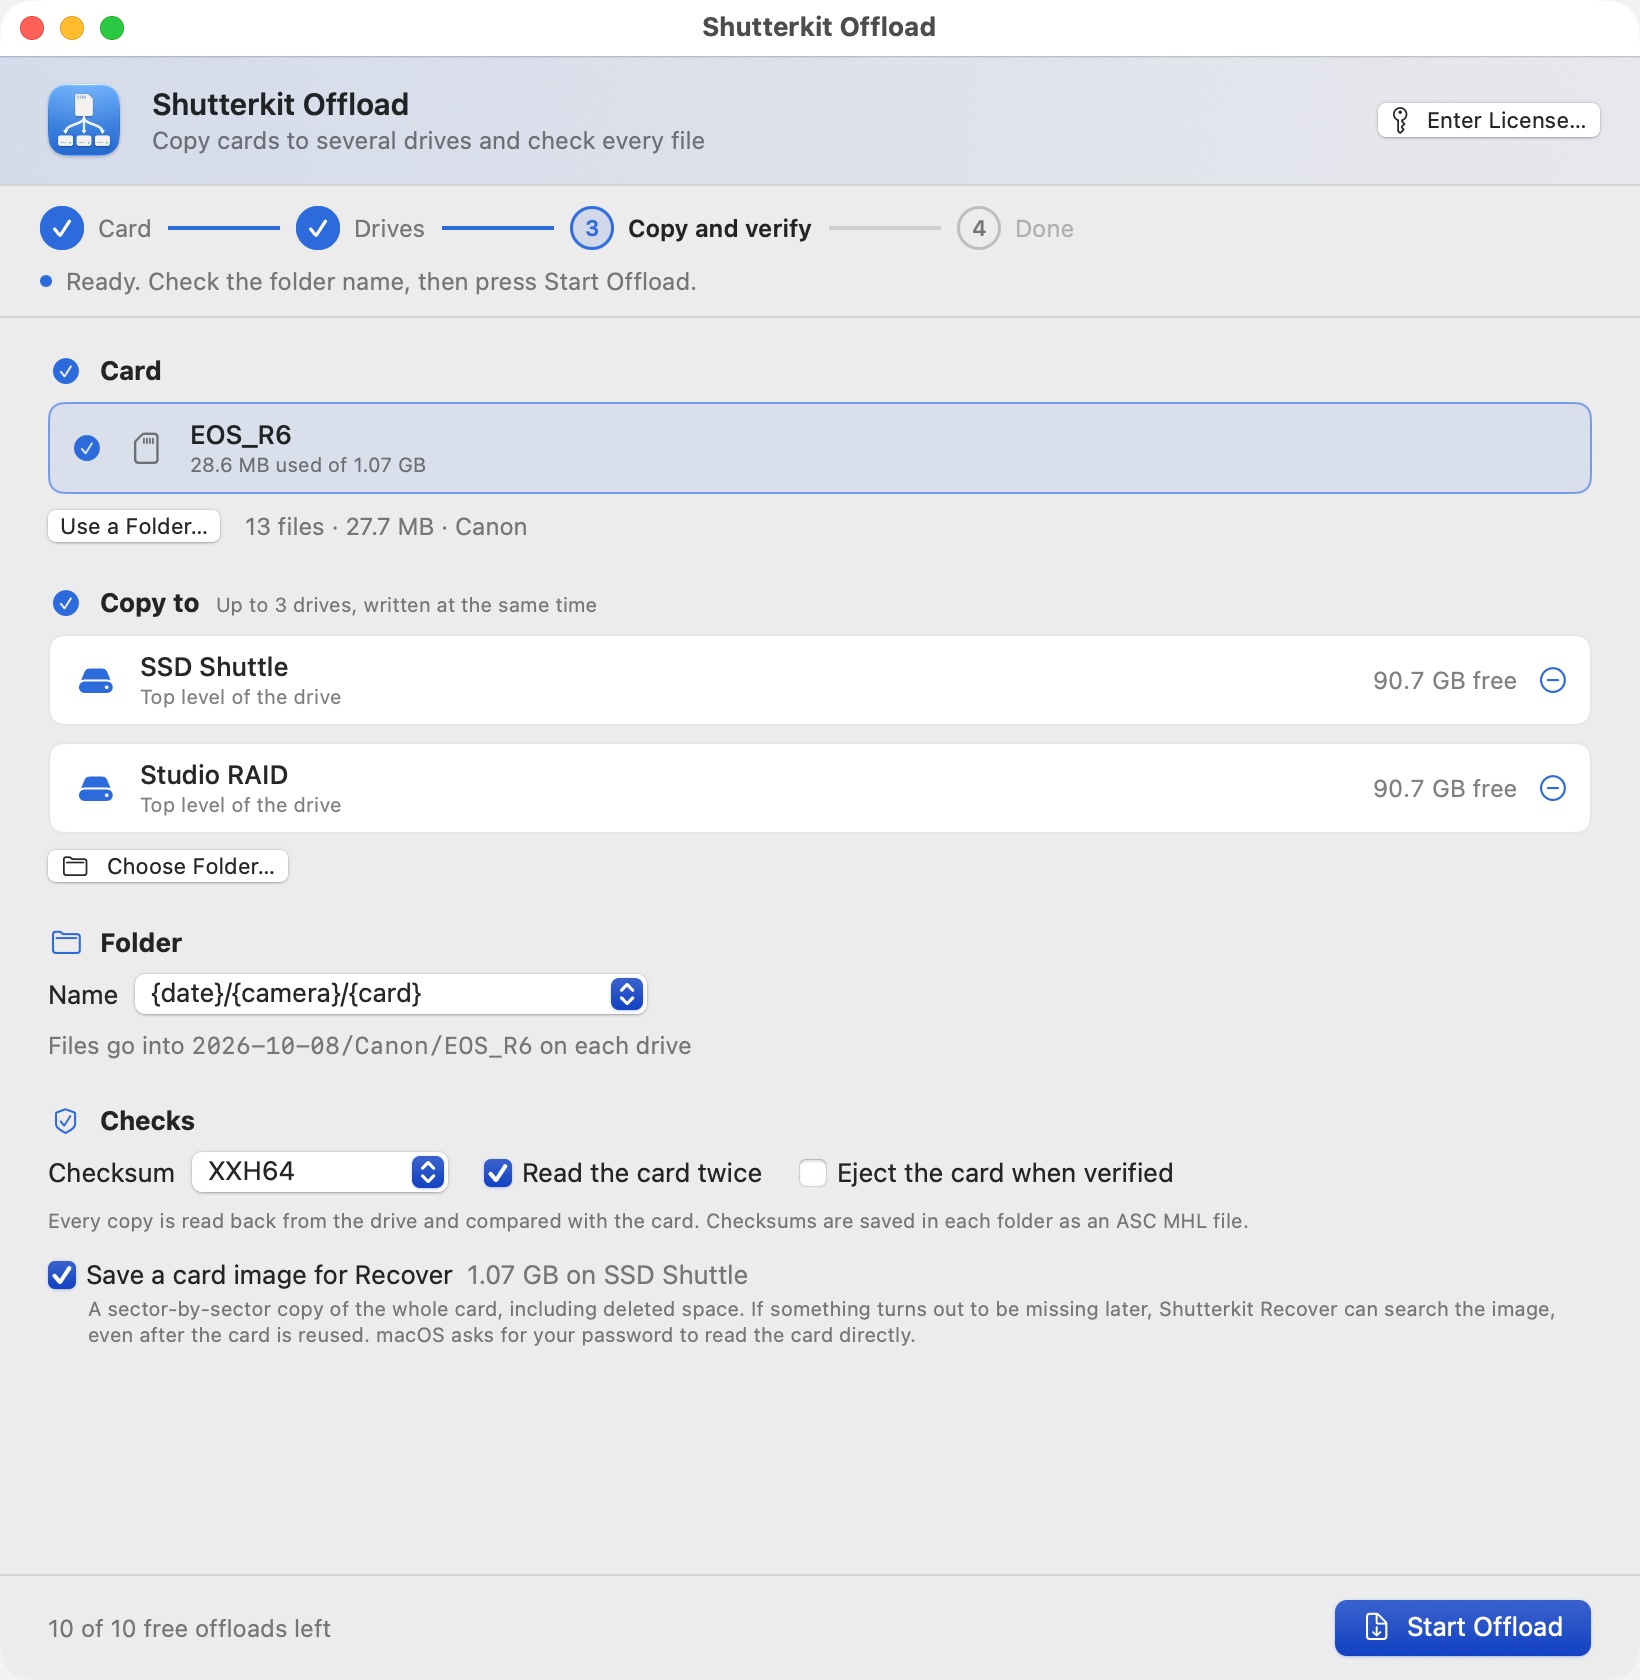
Task: Click the '2026-10-08/Canon/EOS_R6' path text
Action: 362,1046
